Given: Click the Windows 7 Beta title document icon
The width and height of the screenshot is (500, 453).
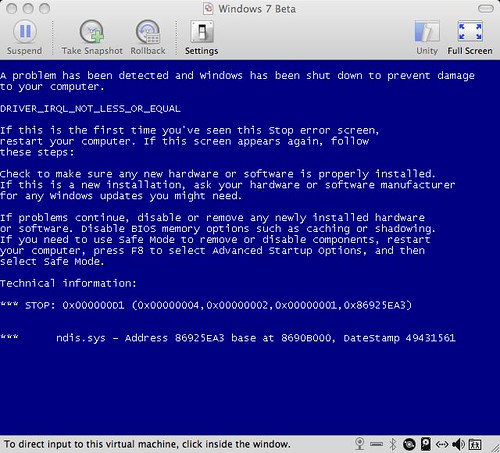Looking at the screenshot, I should 208,9.
